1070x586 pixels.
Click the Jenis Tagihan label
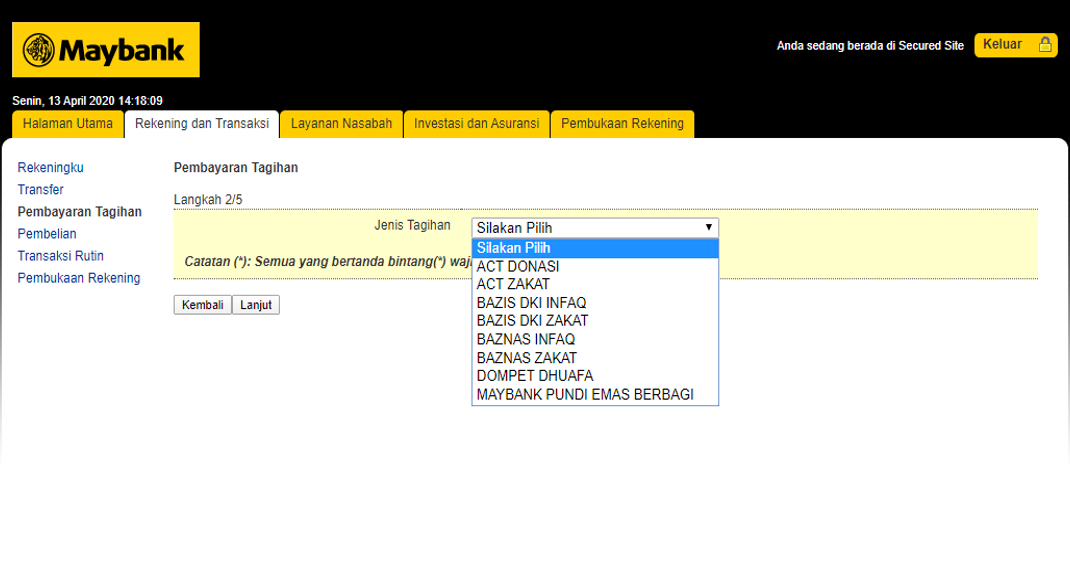[x=412, y=226]
